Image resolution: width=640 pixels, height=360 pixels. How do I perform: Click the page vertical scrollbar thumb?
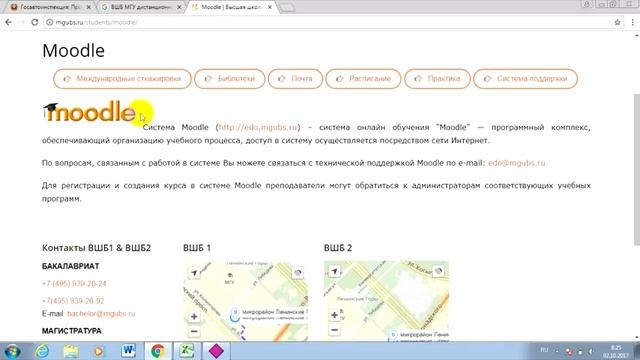636,169
